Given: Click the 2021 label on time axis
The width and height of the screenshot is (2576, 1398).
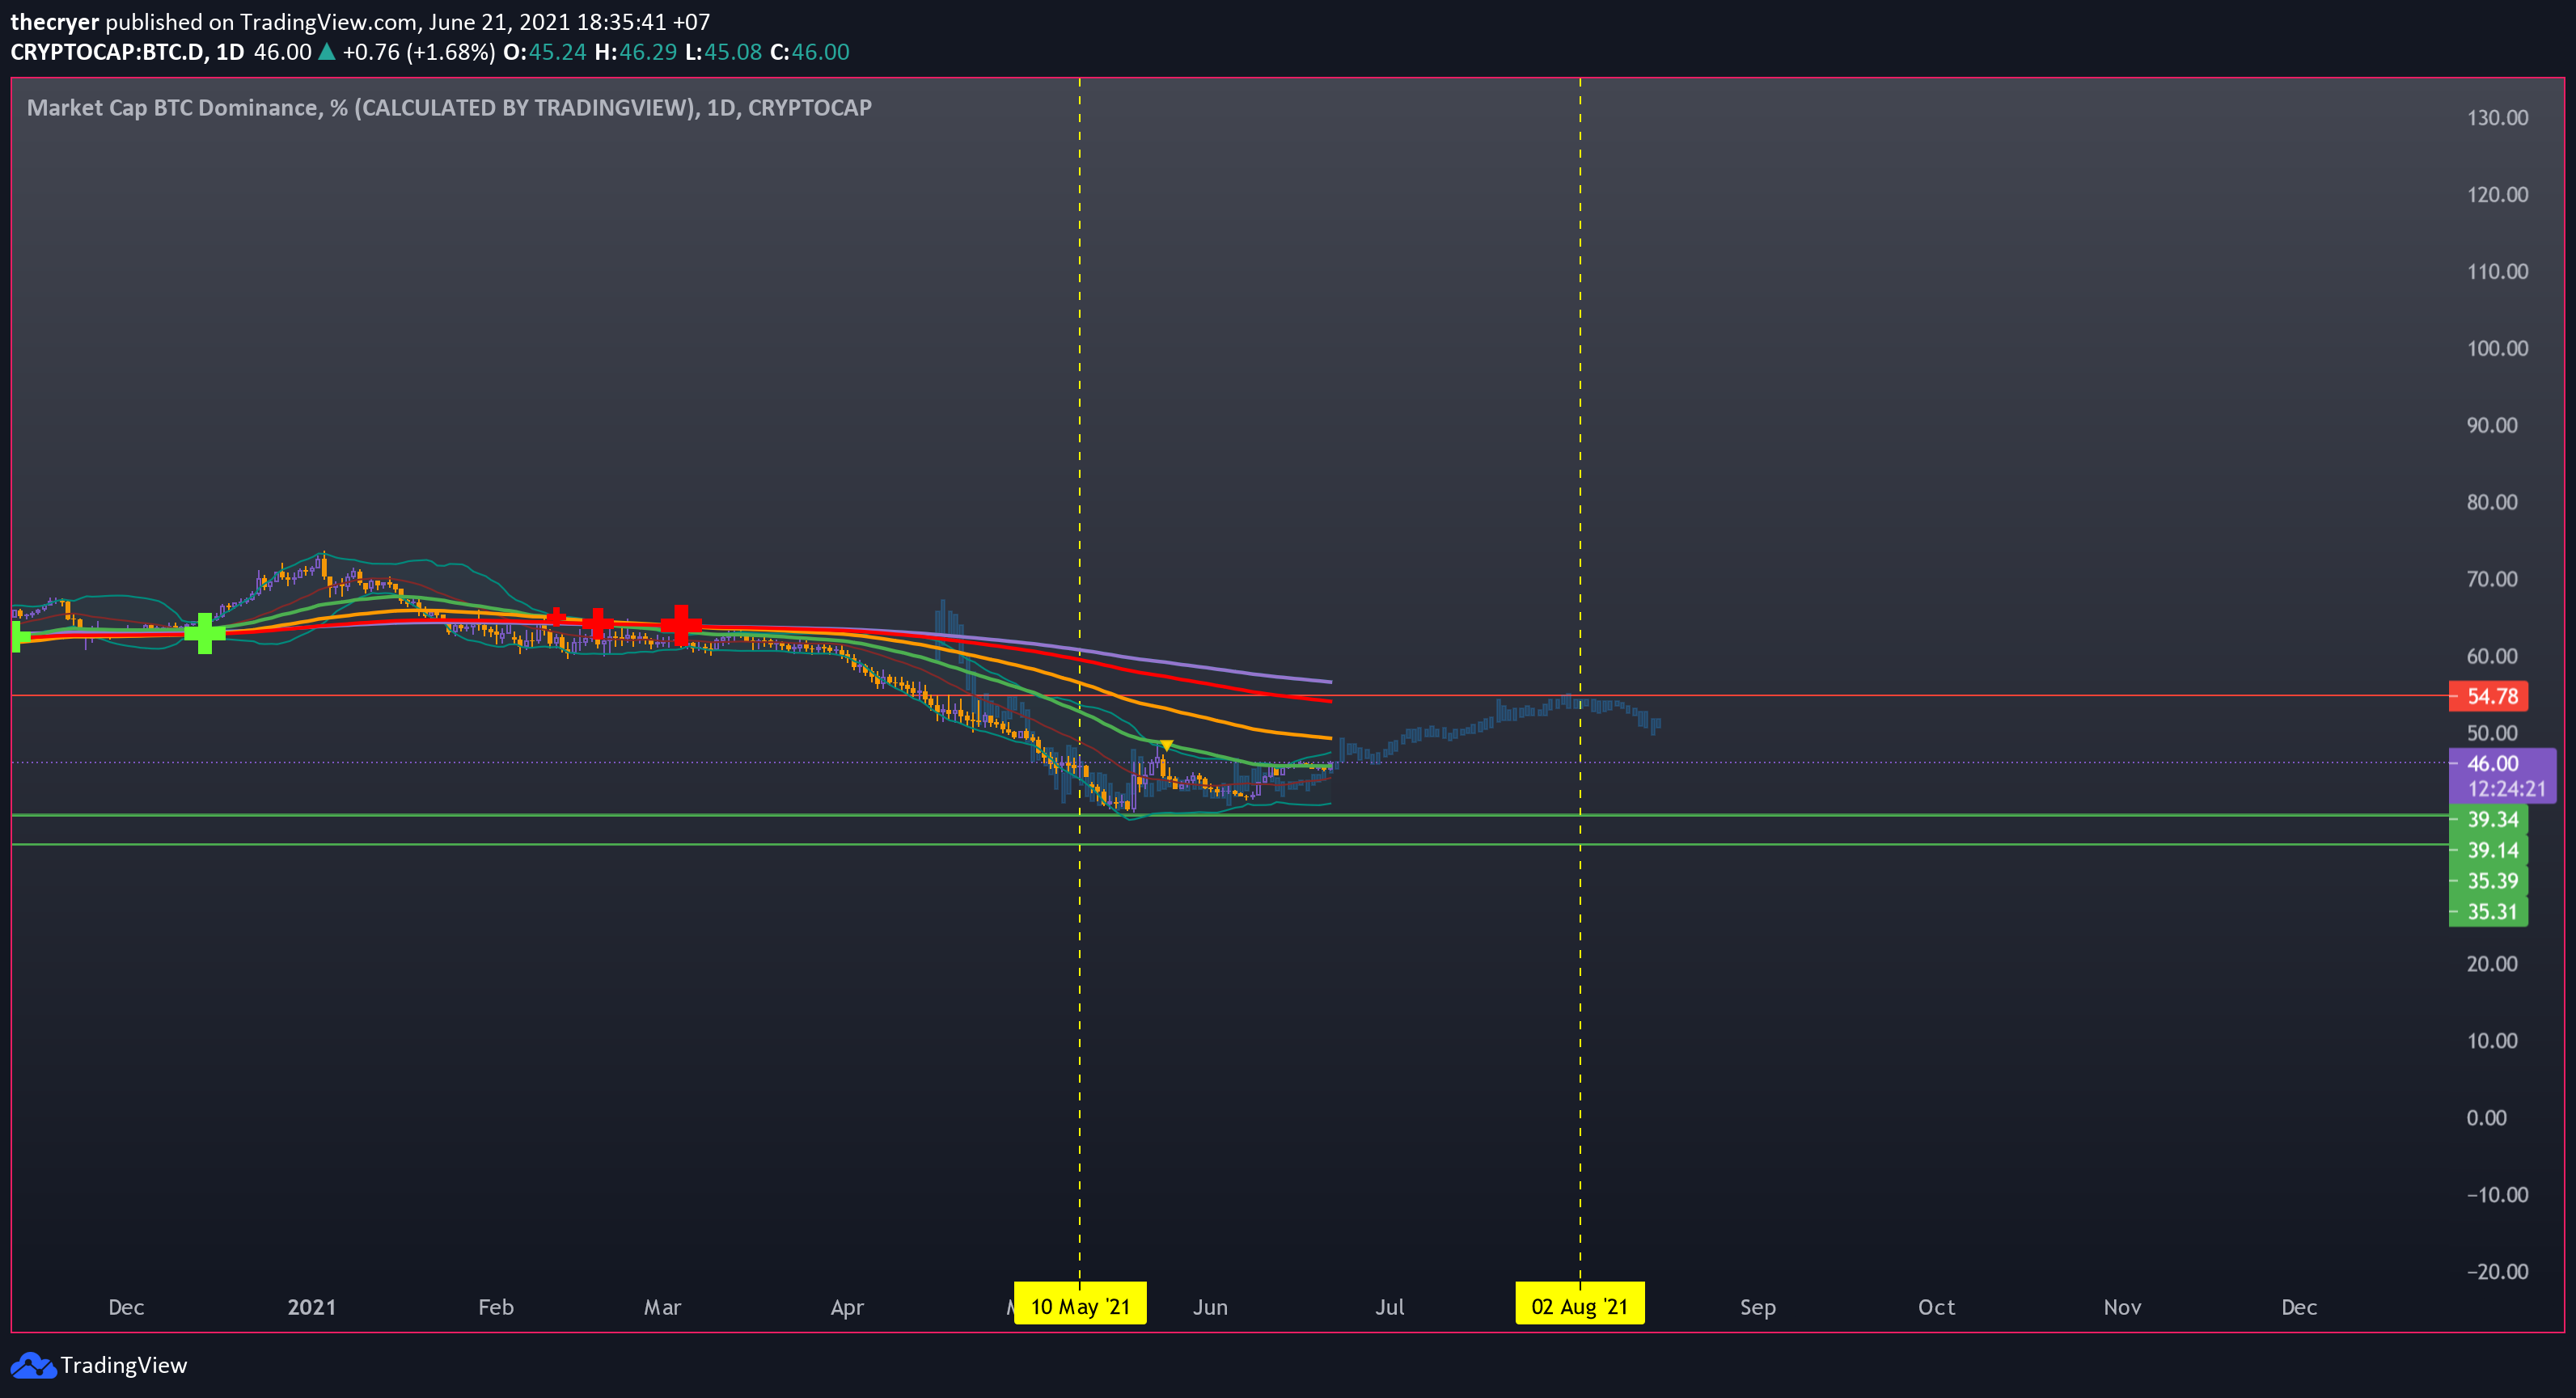Looking at the screenshot, I should pos(312,1307).
